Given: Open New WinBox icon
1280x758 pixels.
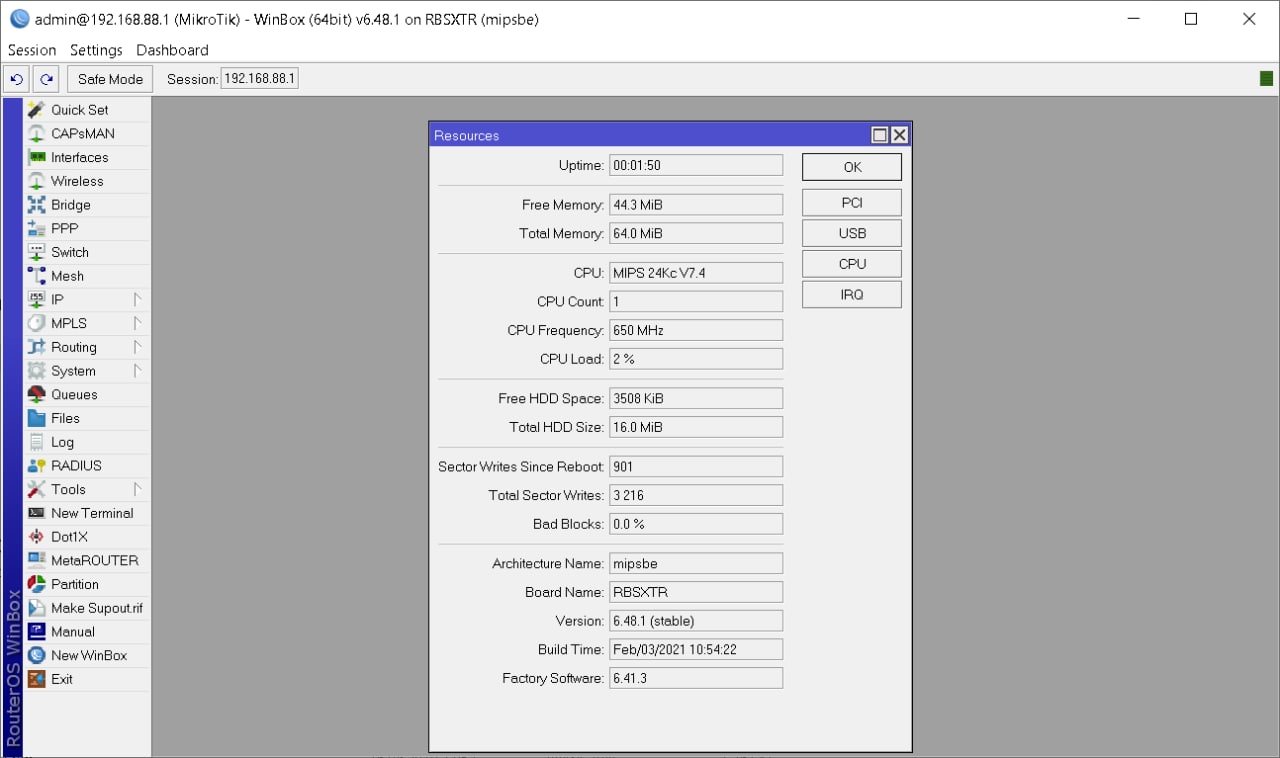Looking at the screenshot, I should [x=36, y=655].
